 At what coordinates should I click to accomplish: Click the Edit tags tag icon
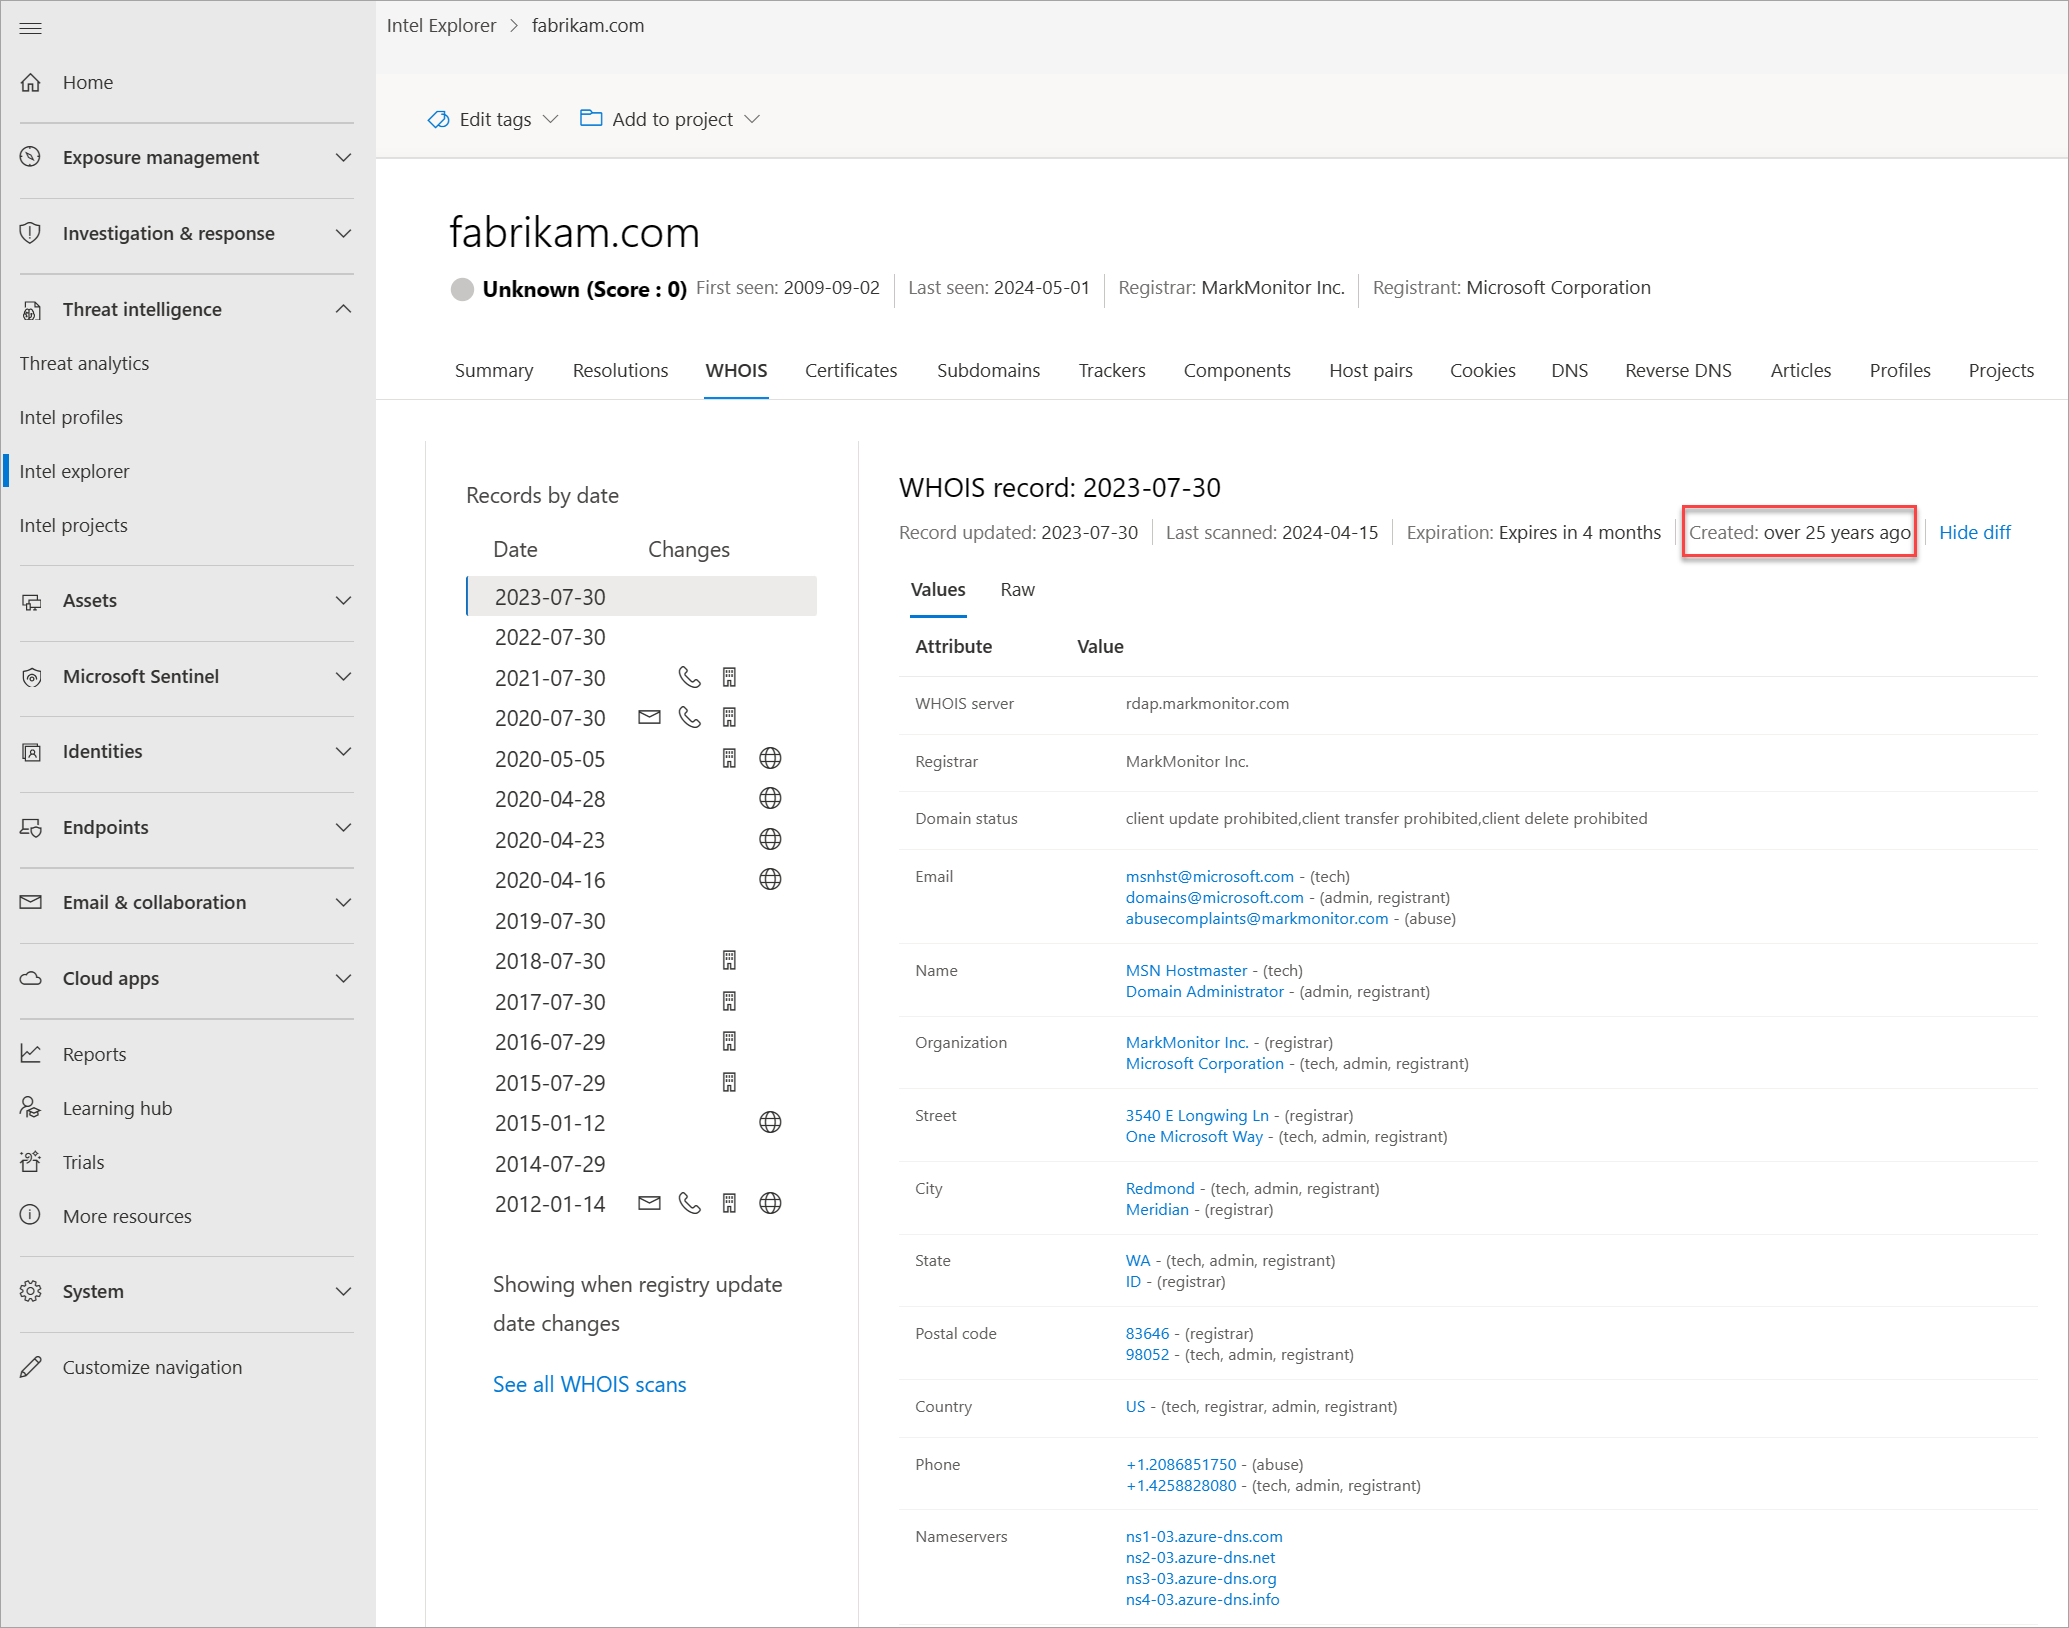[x=438, y=119]
